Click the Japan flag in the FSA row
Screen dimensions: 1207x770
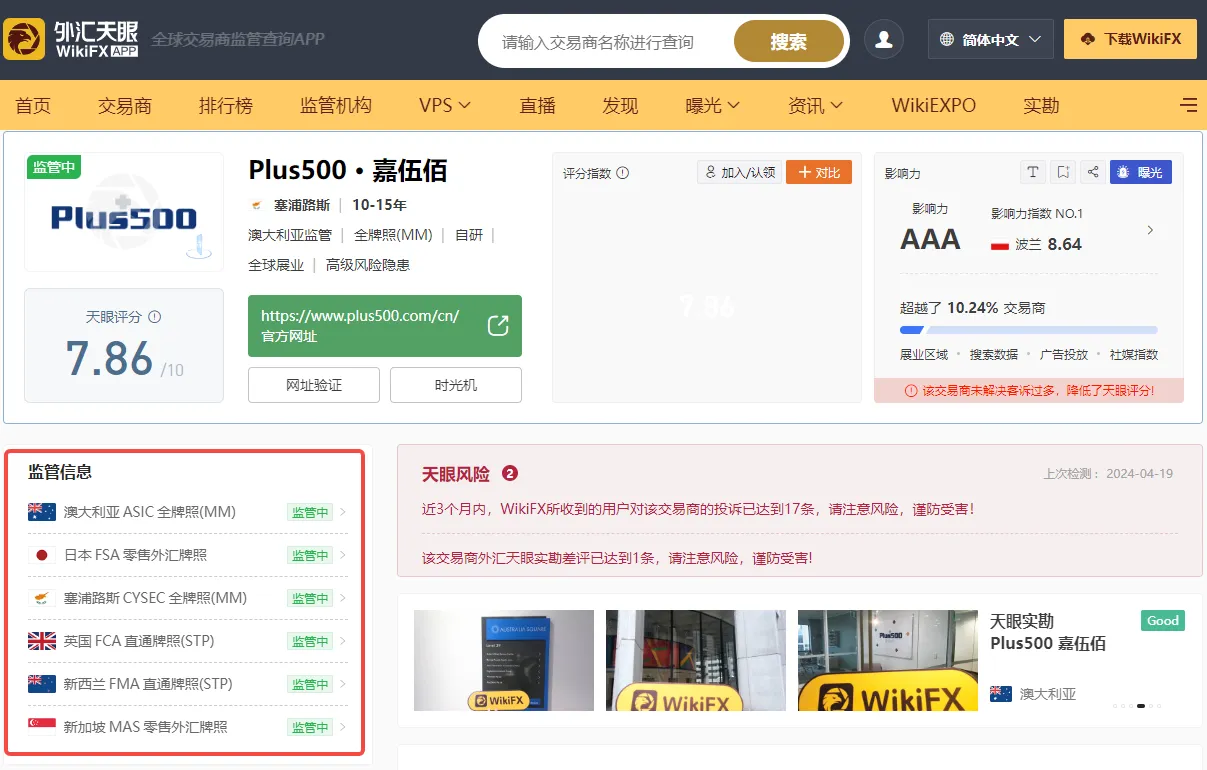42,555
